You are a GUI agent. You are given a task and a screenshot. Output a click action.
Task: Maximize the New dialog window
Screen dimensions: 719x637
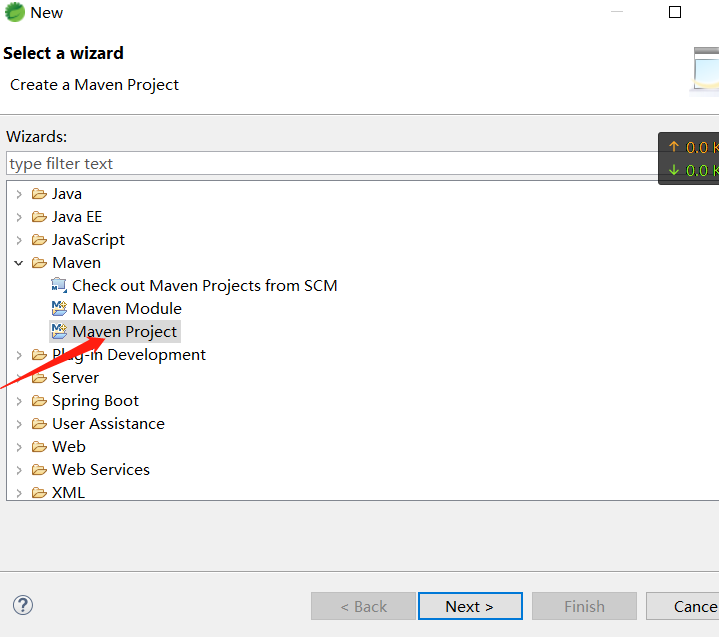click(675, 12)
